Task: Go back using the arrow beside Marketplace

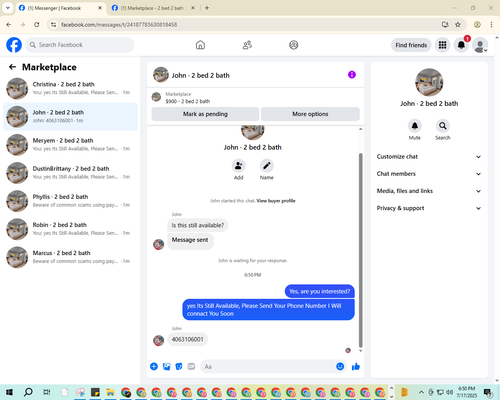Action: pyautogui.click(x=12, y=67)
